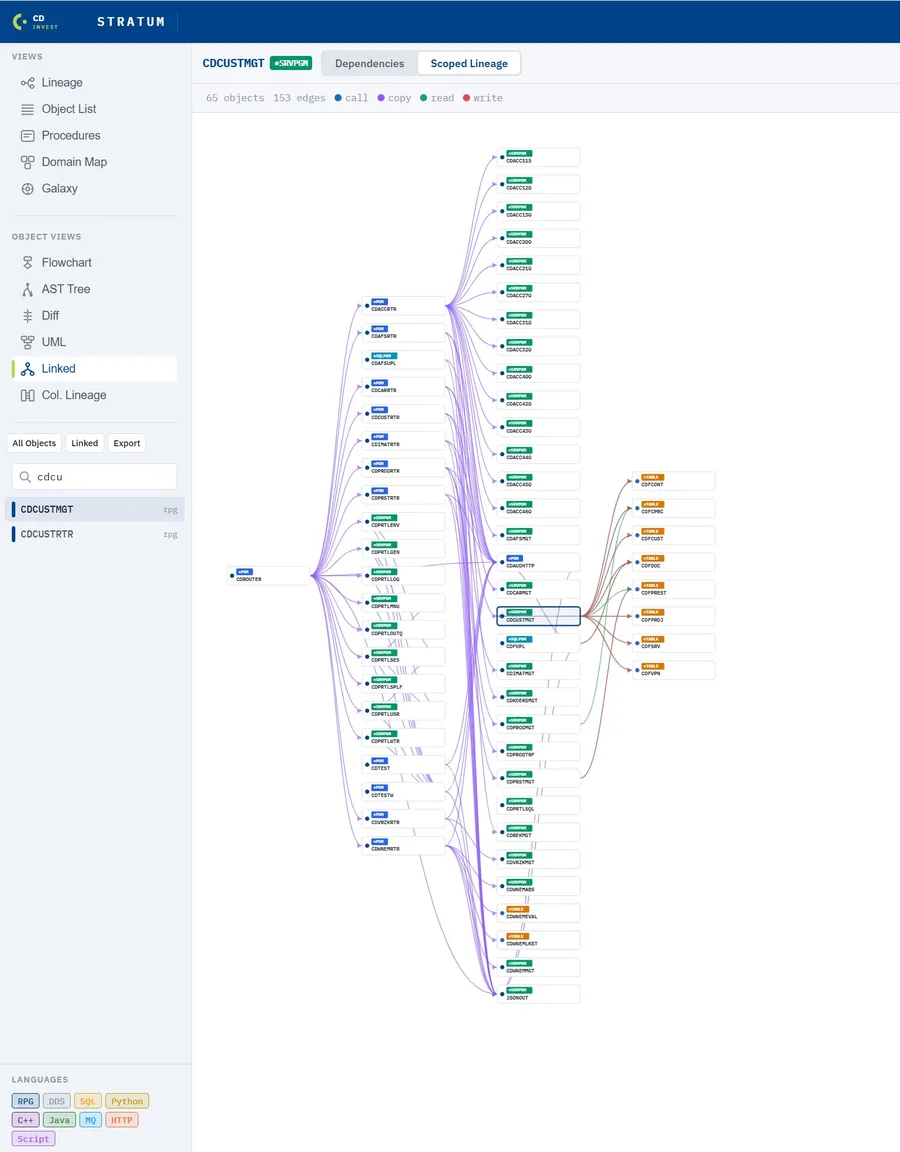900x1152 pixels.
Task: Click the copy edge legend dot
Action: click(x=381, y=98)
